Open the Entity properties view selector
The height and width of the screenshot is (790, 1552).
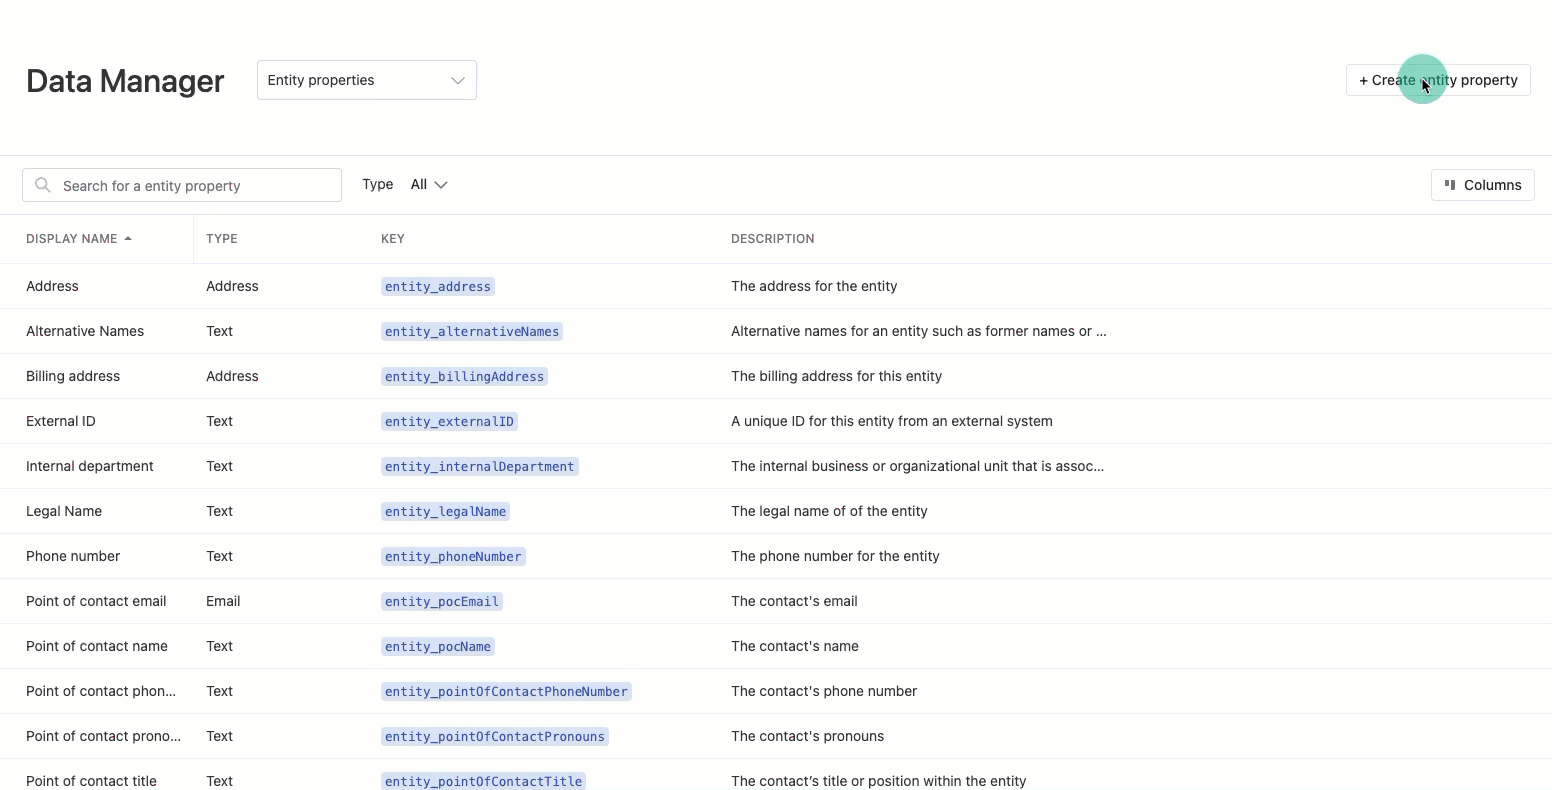point(367,80)
